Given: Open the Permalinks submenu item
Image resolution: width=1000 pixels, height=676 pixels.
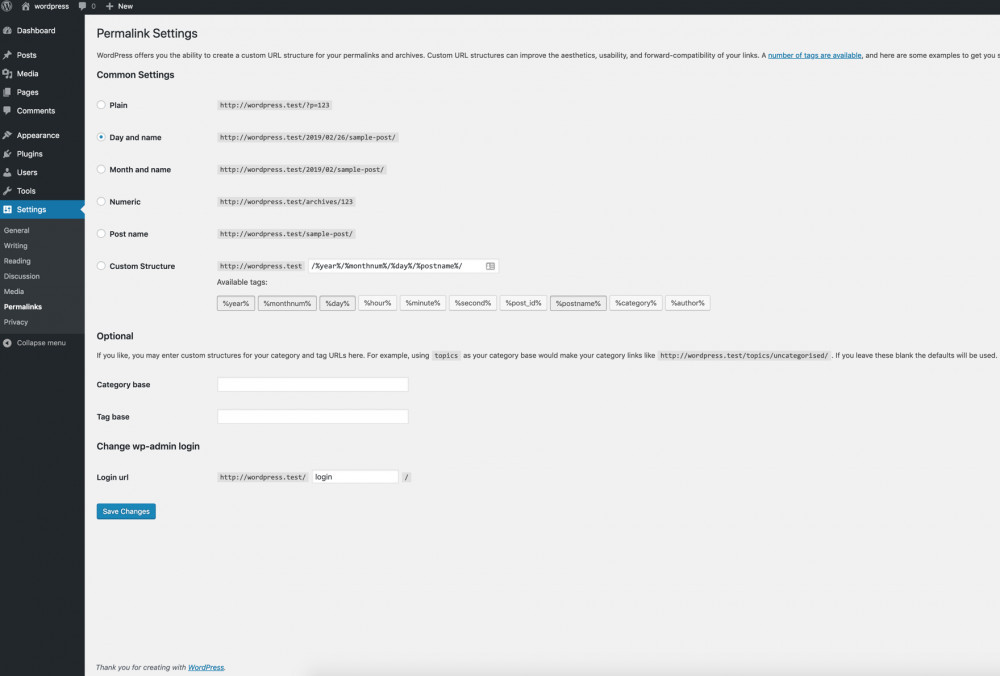Looking at the screenshot, I should pos(23,307).
